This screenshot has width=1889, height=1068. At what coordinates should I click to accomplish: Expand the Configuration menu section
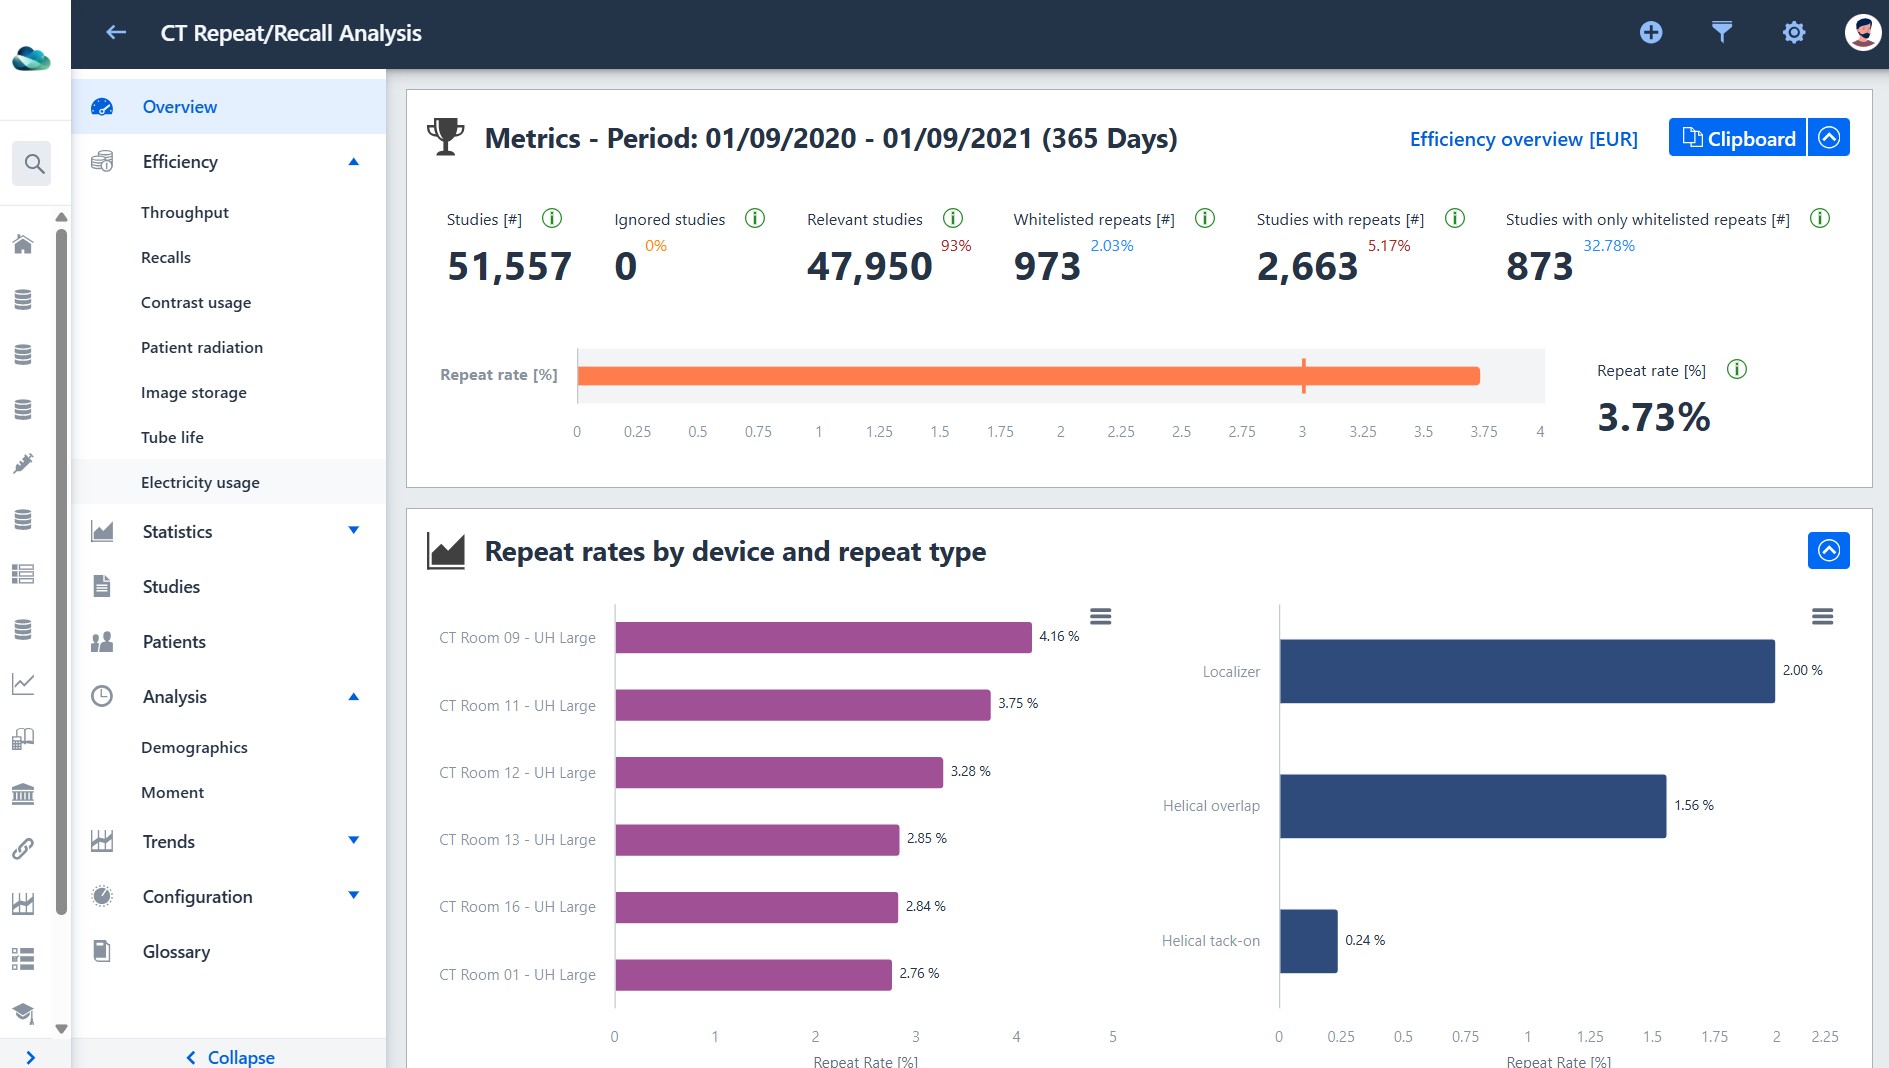pos(353,895)
